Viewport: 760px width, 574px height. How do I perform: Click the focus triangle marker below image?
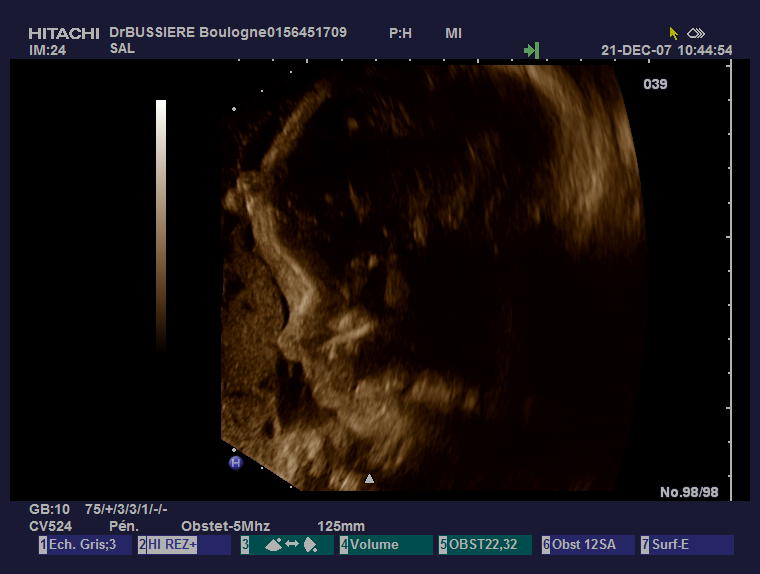click(369, 479)
